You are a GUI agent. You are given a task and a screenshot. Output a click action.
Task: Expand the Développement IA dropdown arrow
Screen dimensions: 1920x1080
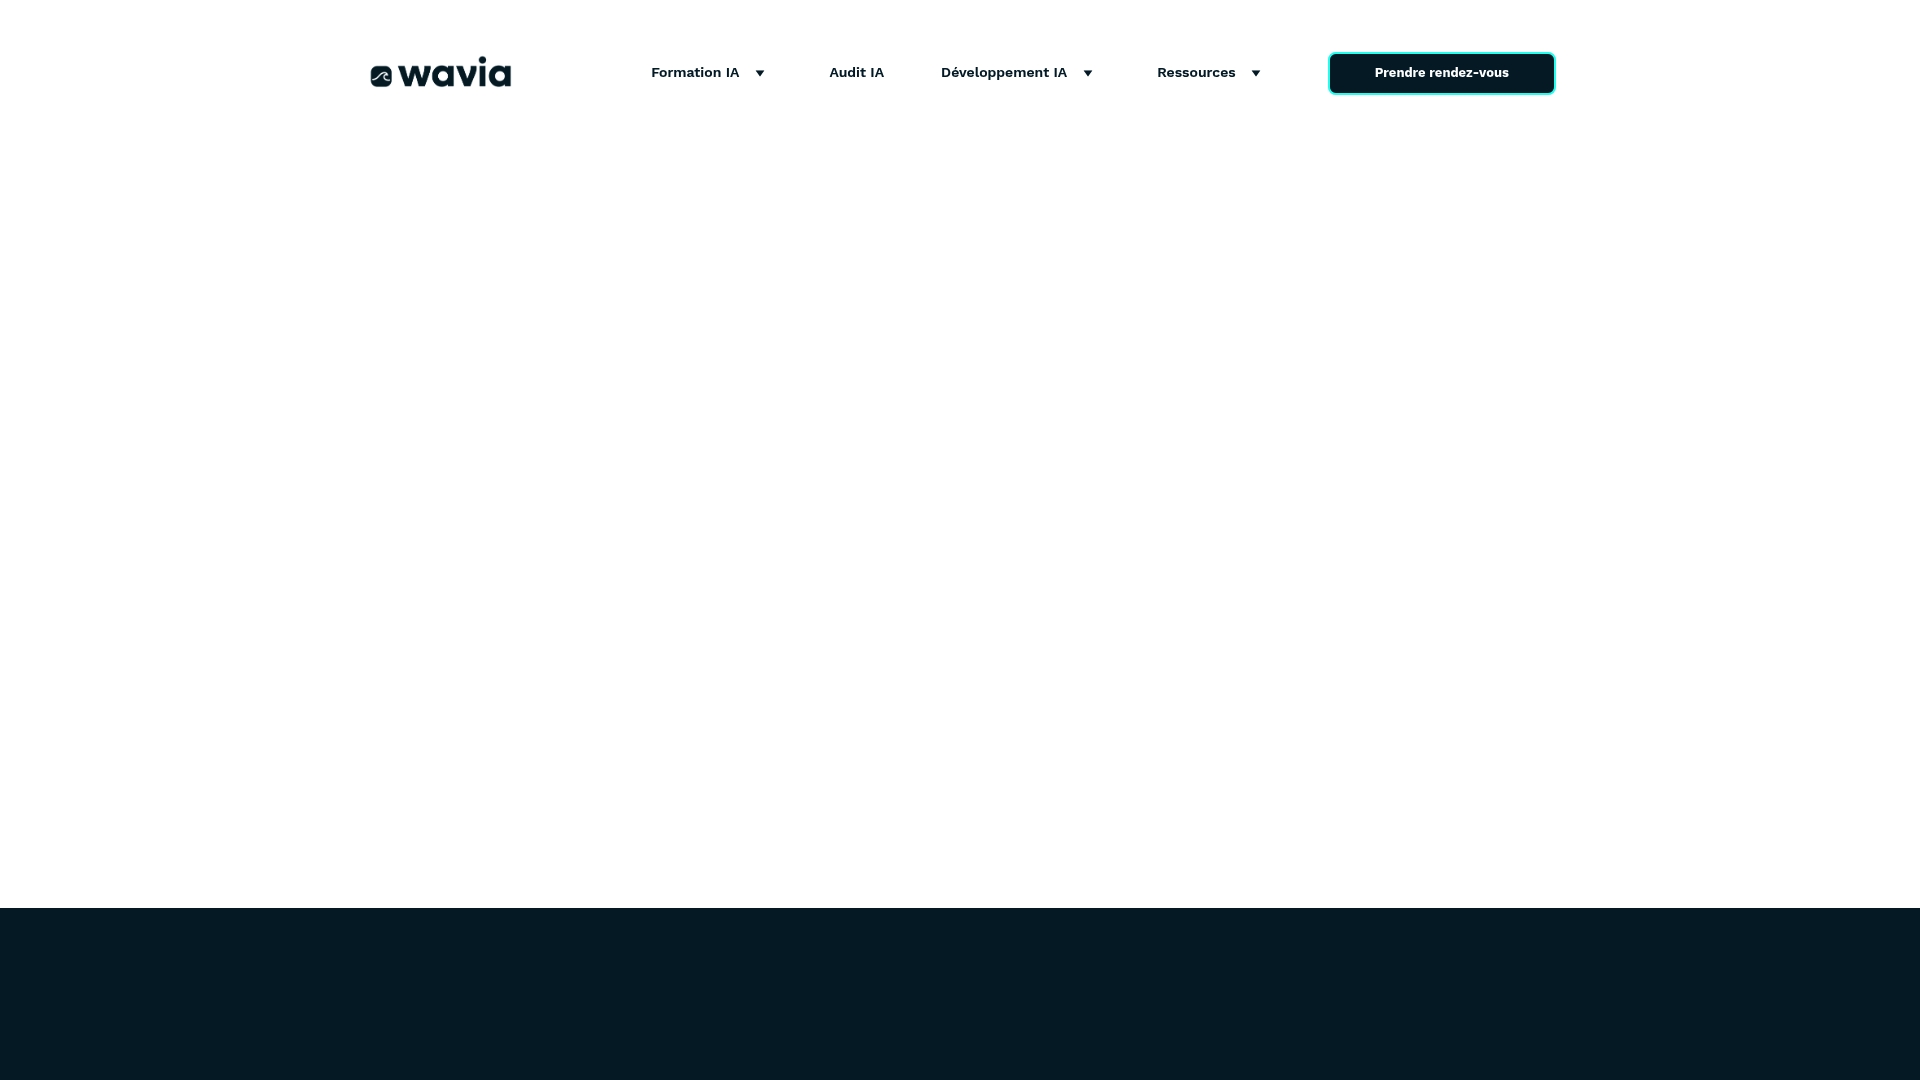1087,73
